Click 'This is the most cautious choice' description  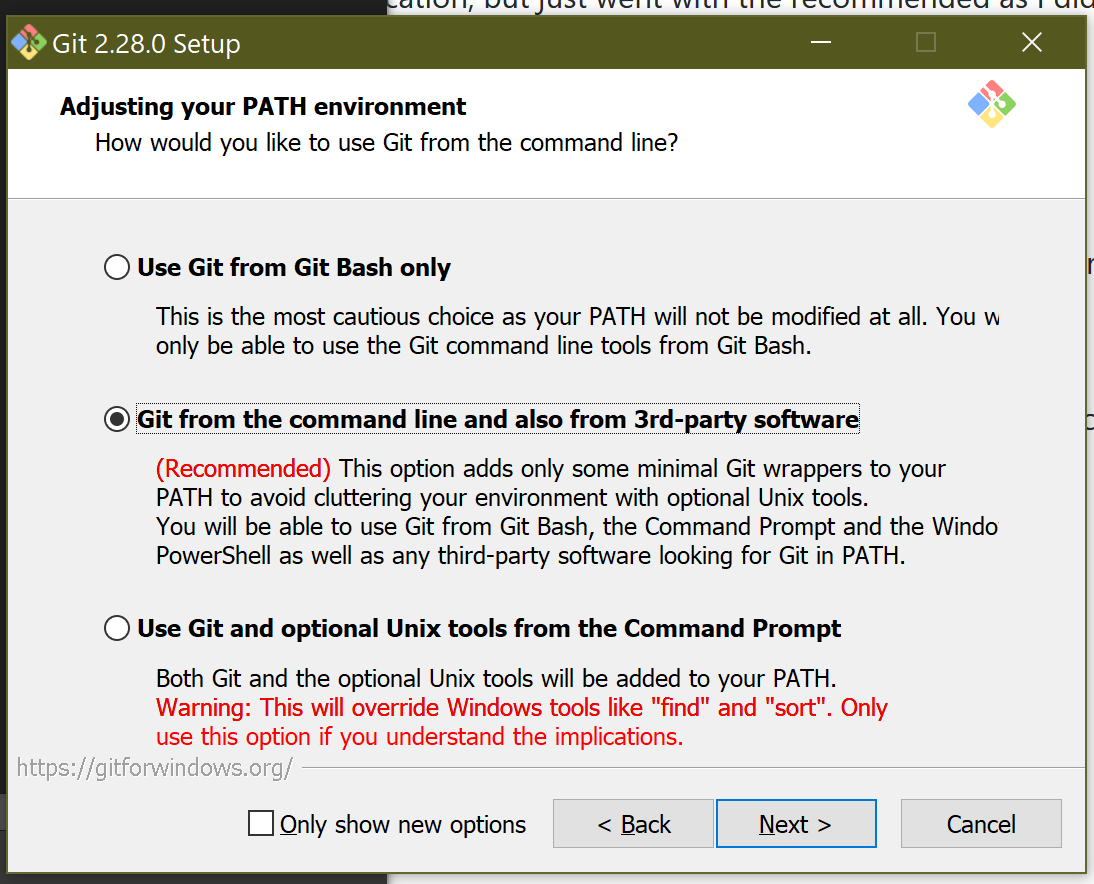pyautogui.click(x=577, y=331)
